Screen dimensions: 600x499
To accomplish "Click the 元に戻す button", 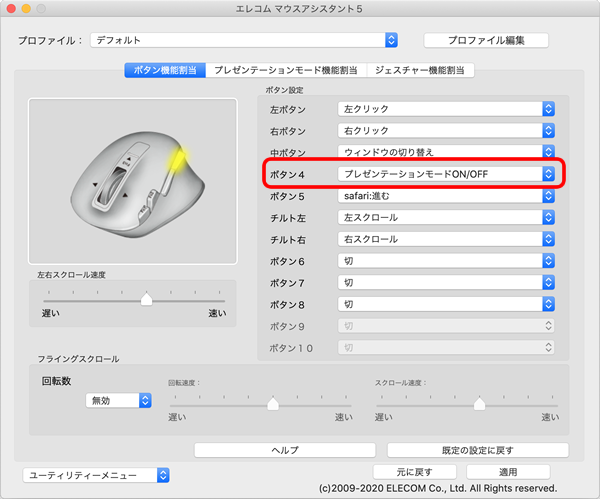I will pyautogui.click(x=415, y=472).
